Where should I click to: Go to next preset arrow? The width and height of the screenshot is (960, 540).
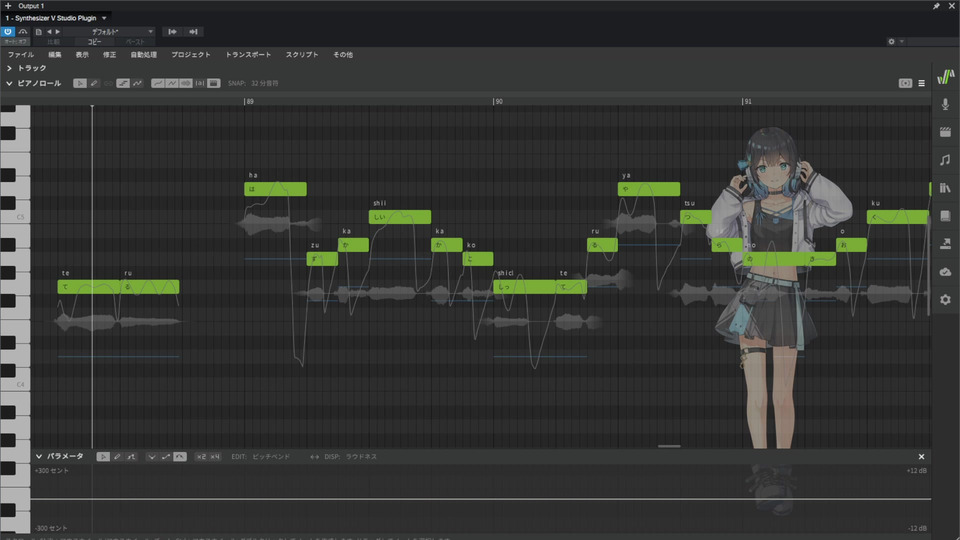click(x=58, y=31)
